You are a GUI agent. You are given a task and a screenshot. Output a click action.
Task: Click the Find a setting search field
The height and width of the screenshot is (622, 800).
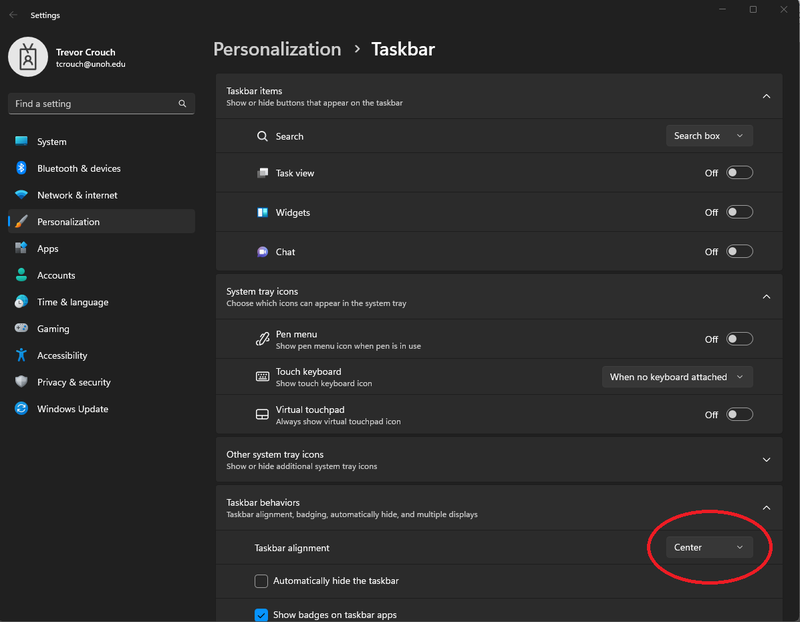(x=90, y=104)
